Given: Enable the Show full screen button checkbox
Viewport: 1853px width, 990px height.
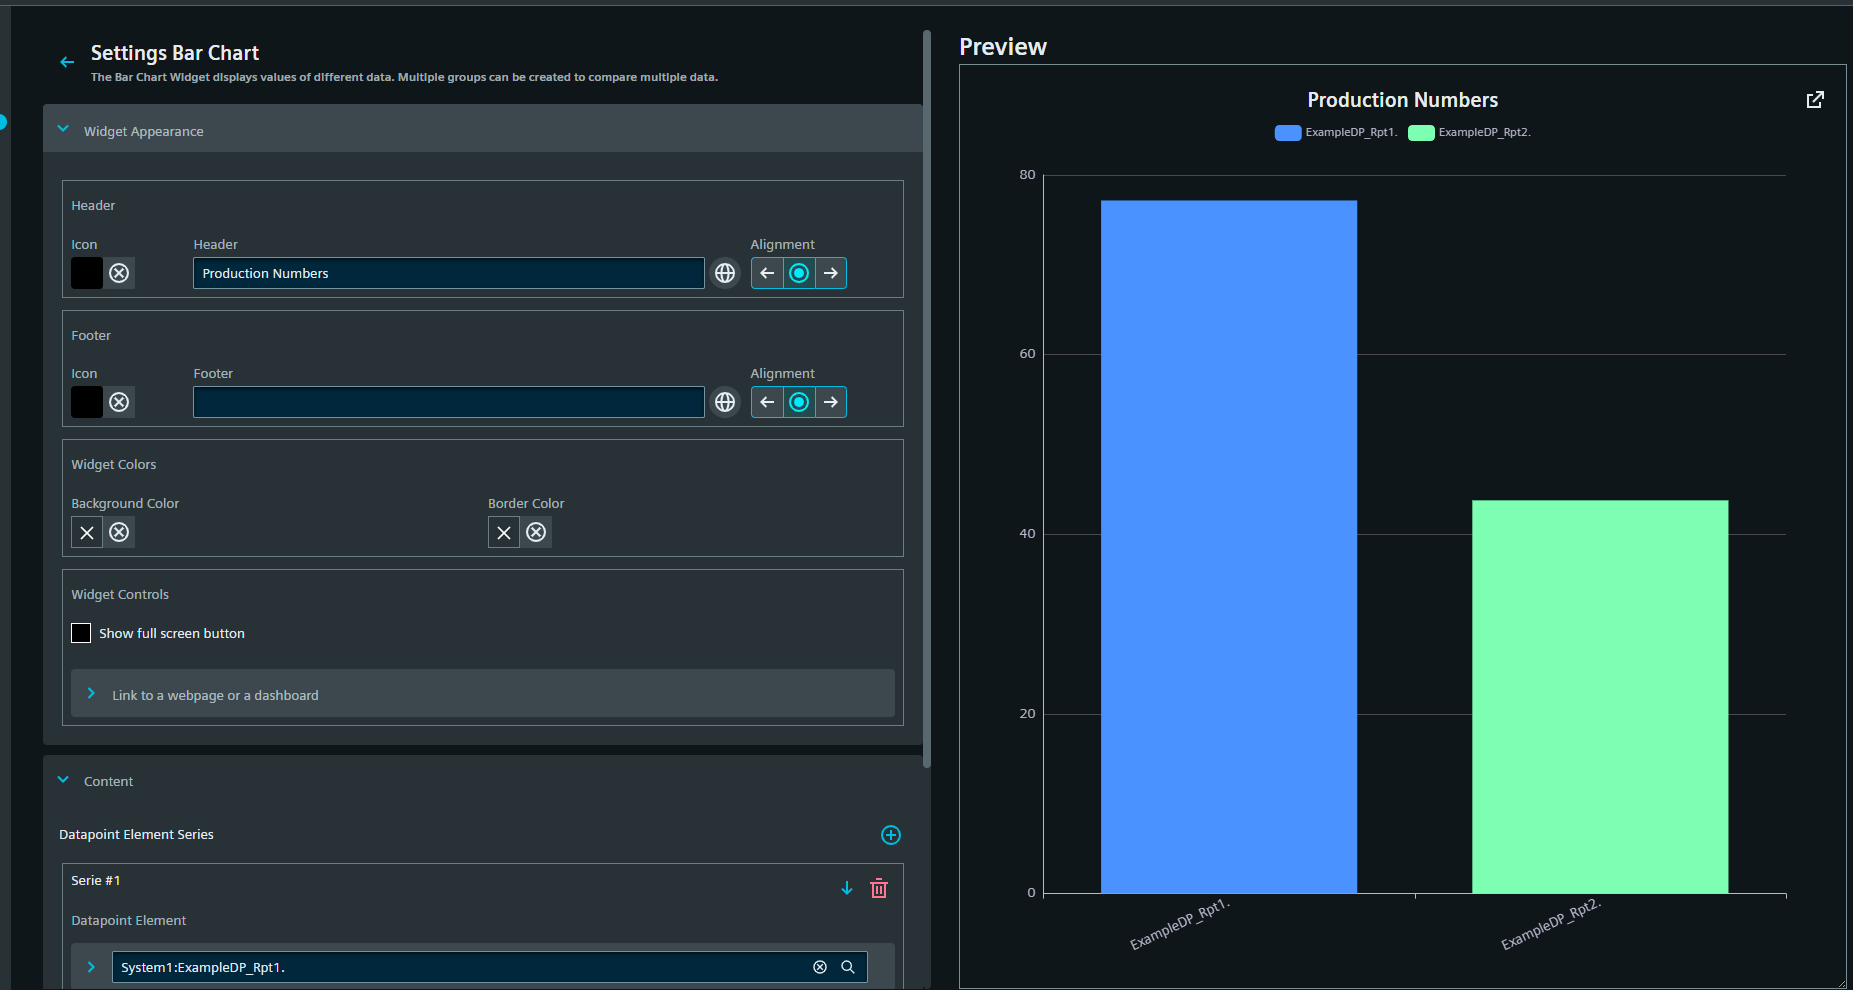Looking at the screenshot, I should pos(81,633).
